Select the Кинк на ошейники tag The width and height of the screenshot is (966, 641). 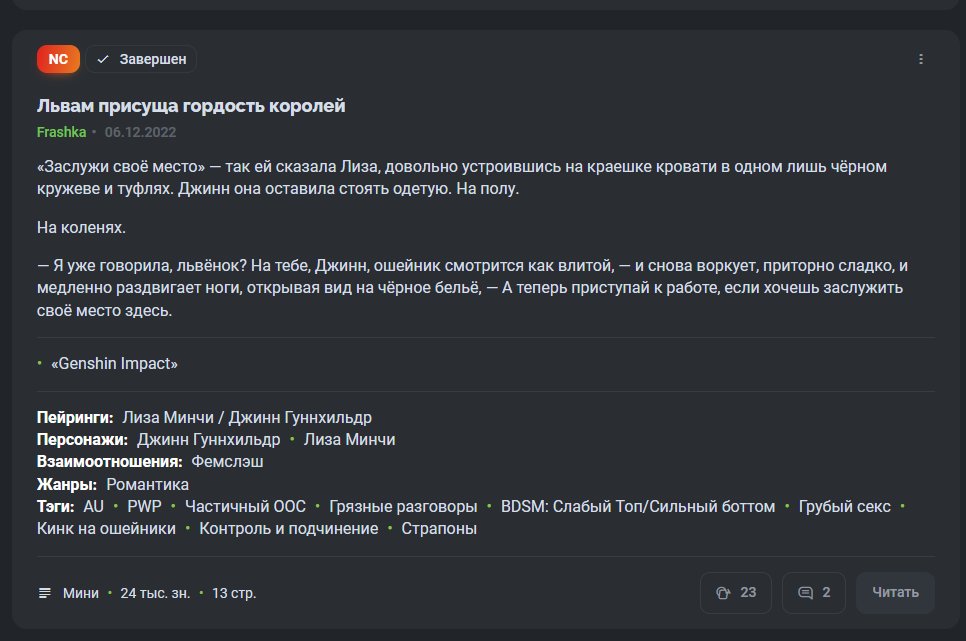click(106, 529)
